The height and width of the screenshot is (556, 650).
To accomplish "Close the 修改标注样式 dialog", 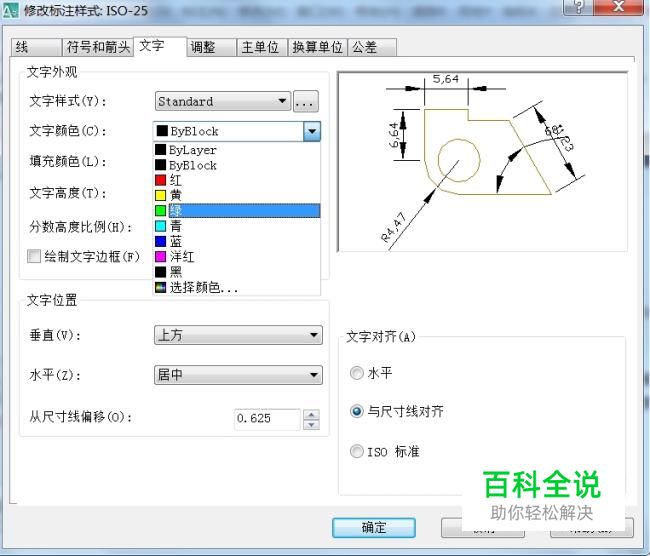I will point(619,7).
